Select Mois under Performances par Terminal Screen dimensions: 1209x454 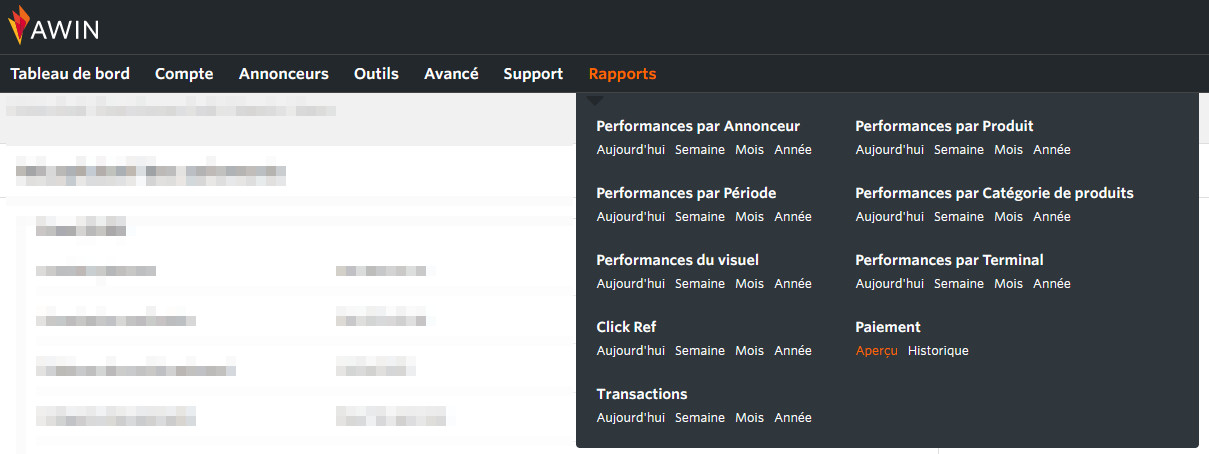pyautogui.click(x=1008, y=284)
